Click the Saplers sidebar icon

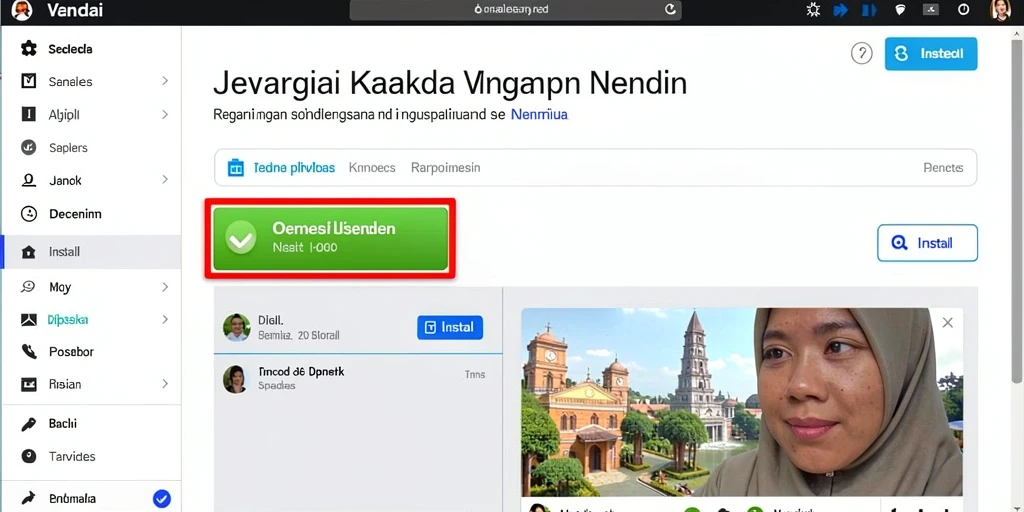coord(29,148)
